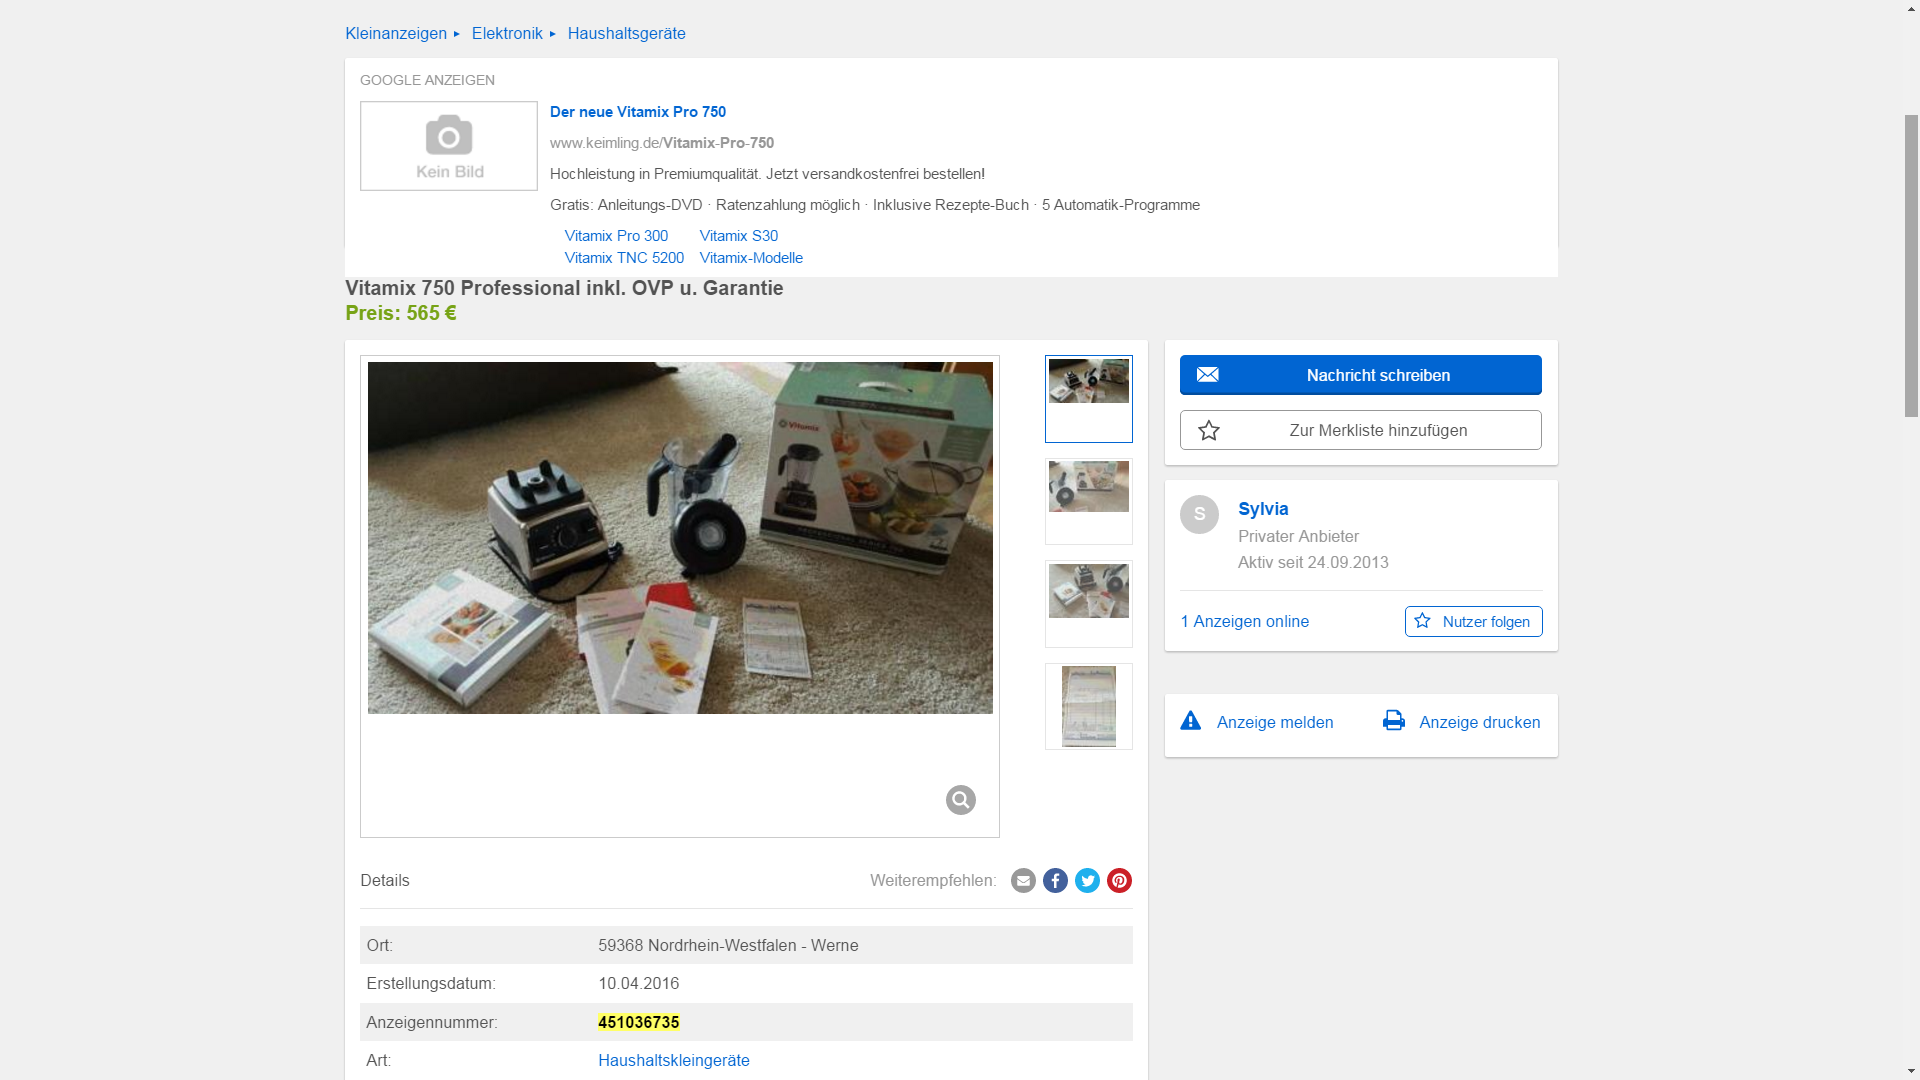The image size is (1920, 1080).
Task: Click the GOOGLE ANZEIGEN label
Action: [427, 80]
